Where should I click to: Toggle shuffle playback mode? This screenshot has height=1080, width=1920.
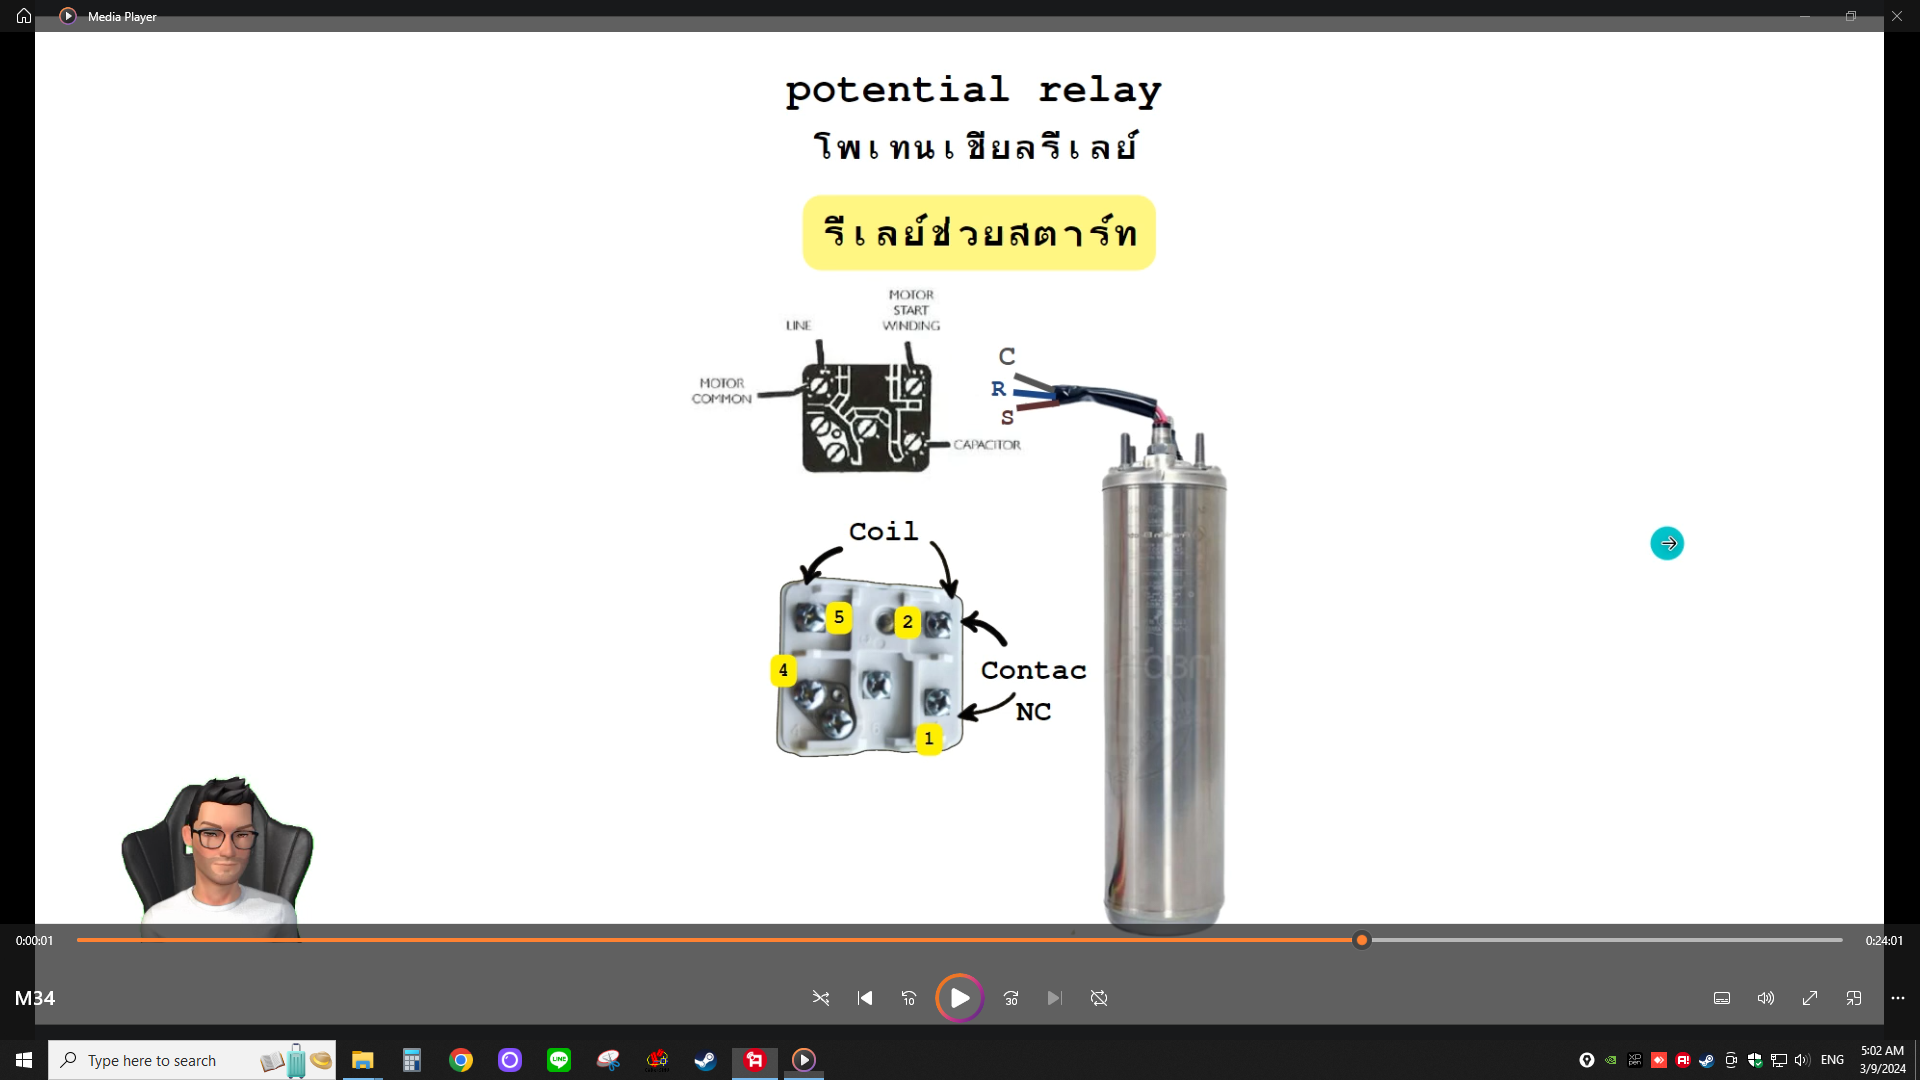(821, 998)
